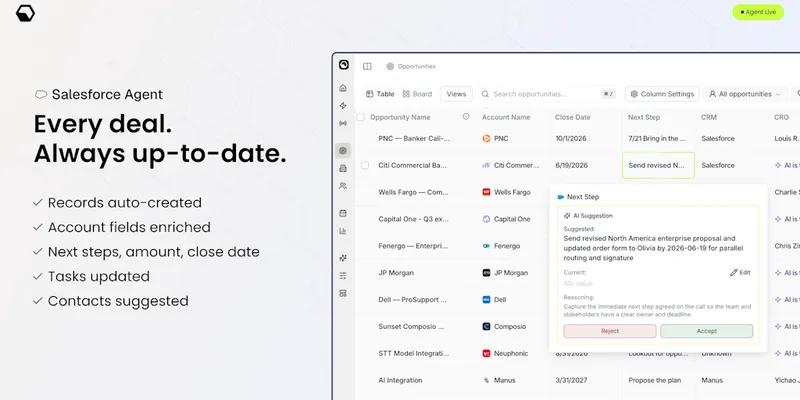Click the PNC account logo
The width and height of the screenshot is (800, 400).
click(x=486, y=138)
